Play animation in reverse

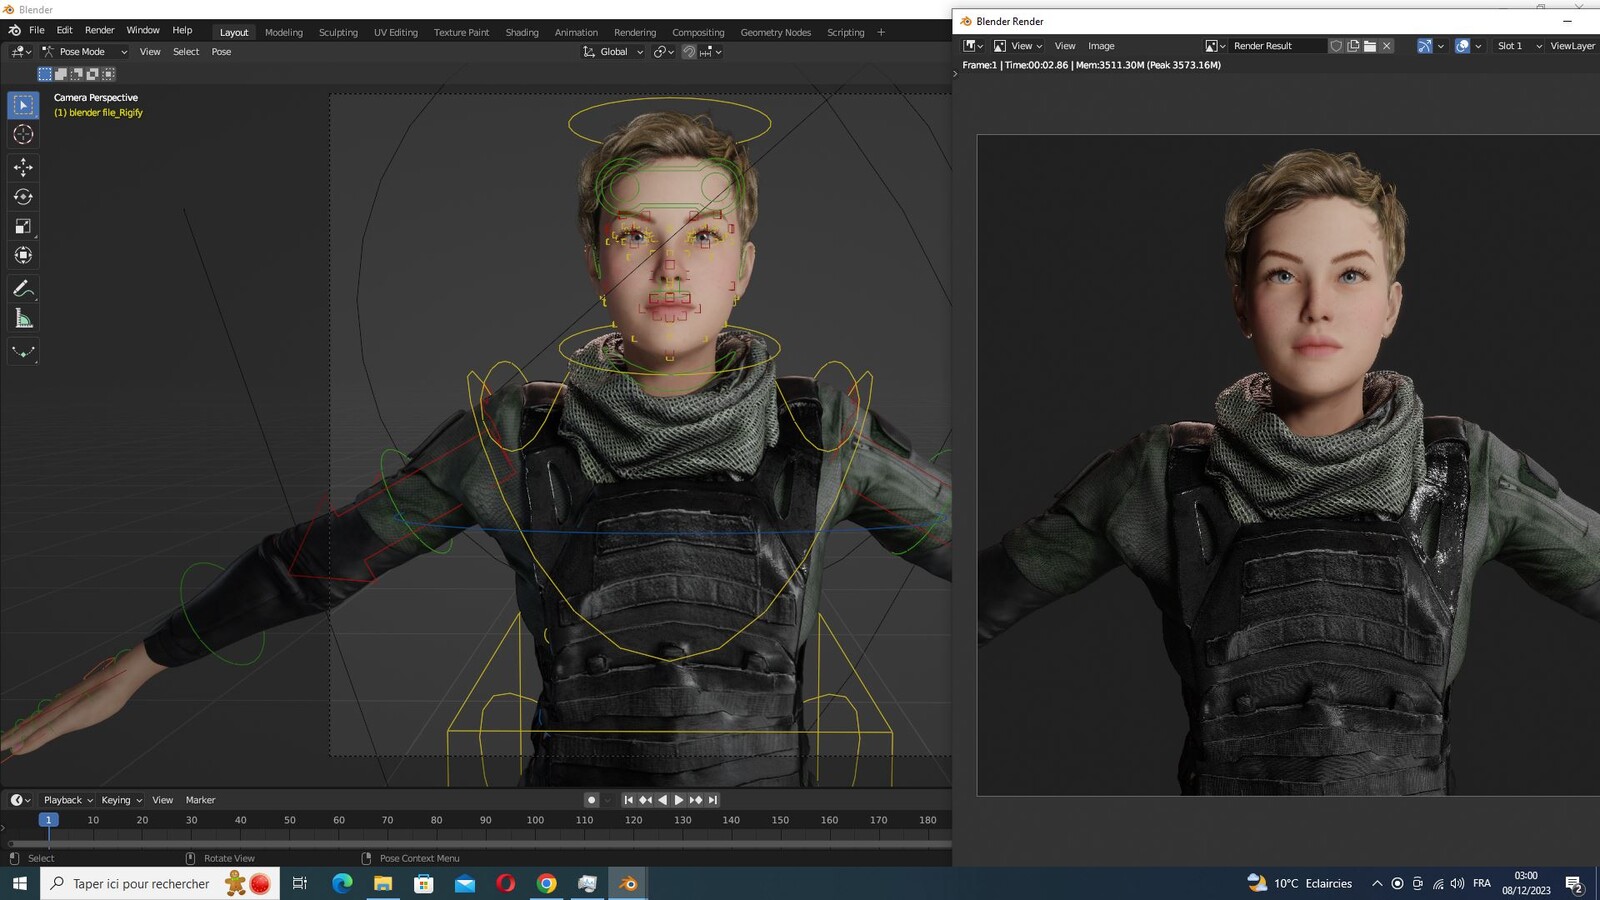click(662, 800)
